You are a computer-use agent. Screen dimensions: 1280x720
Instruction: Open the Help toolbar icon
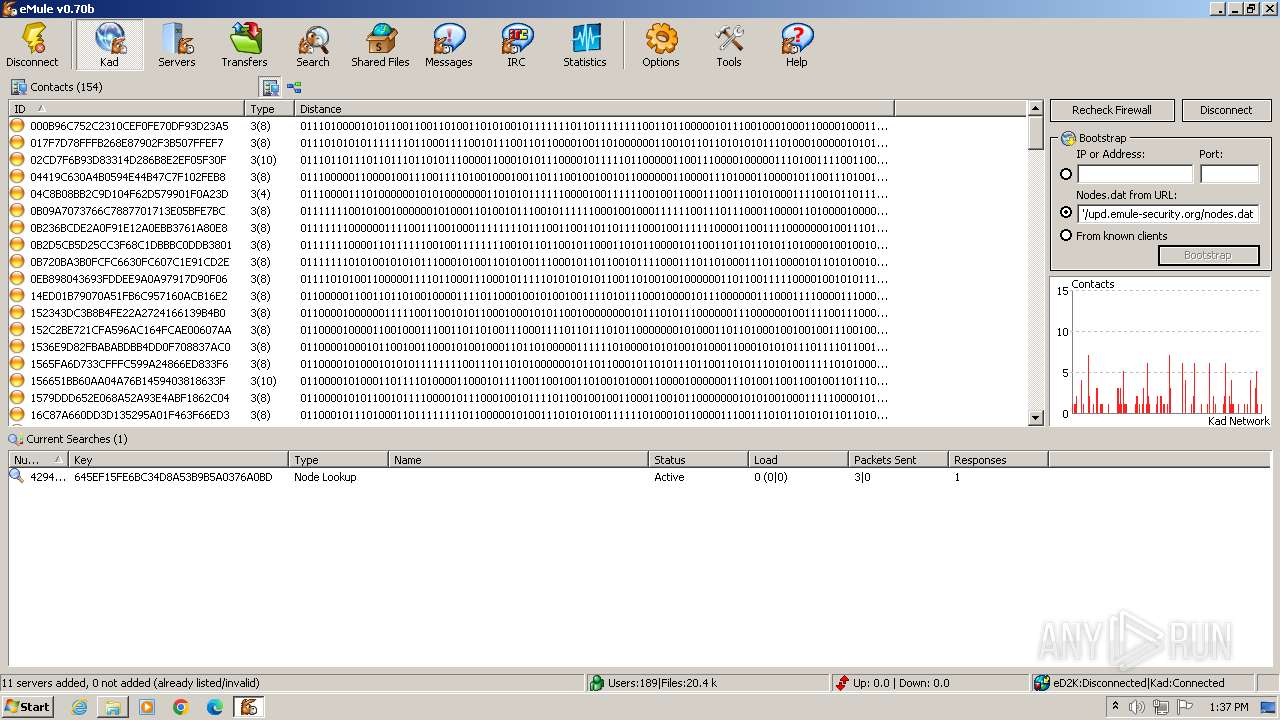click(x=797, y=46)
